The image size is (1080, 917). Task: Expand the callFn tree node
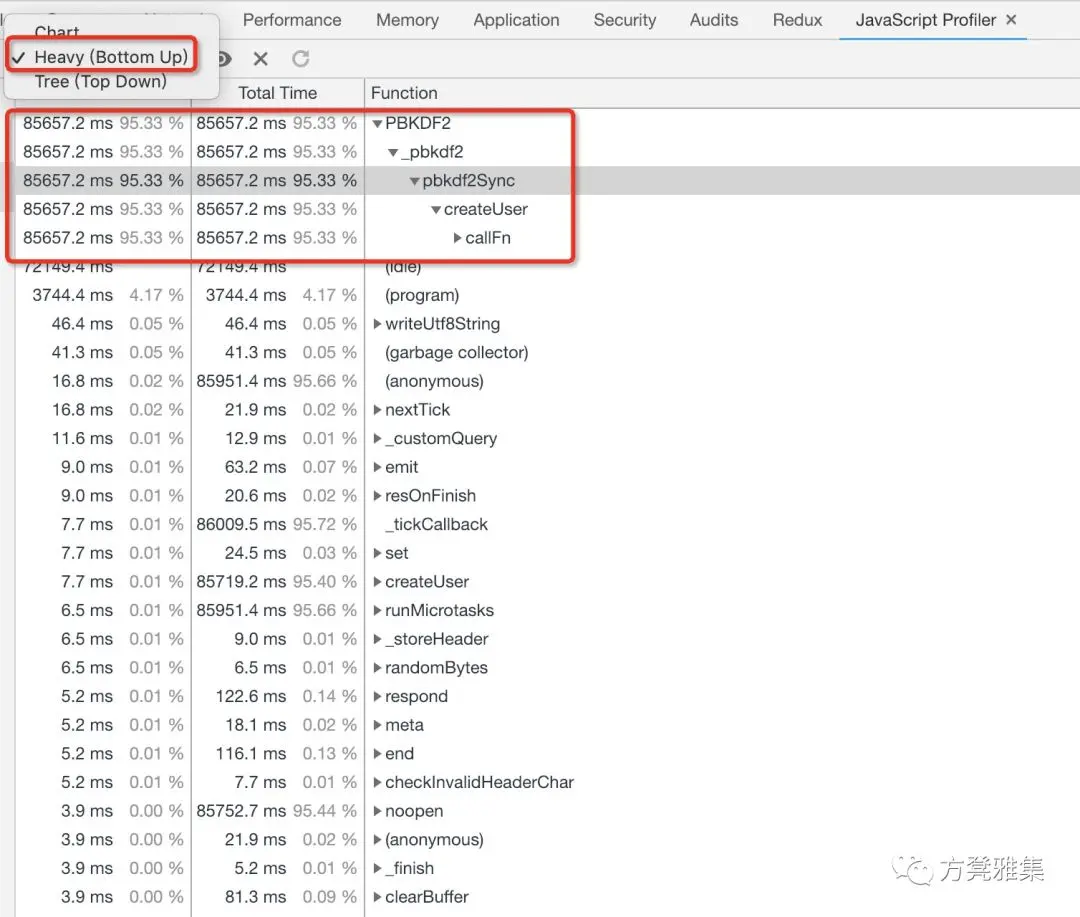click(x=457, y=238)
